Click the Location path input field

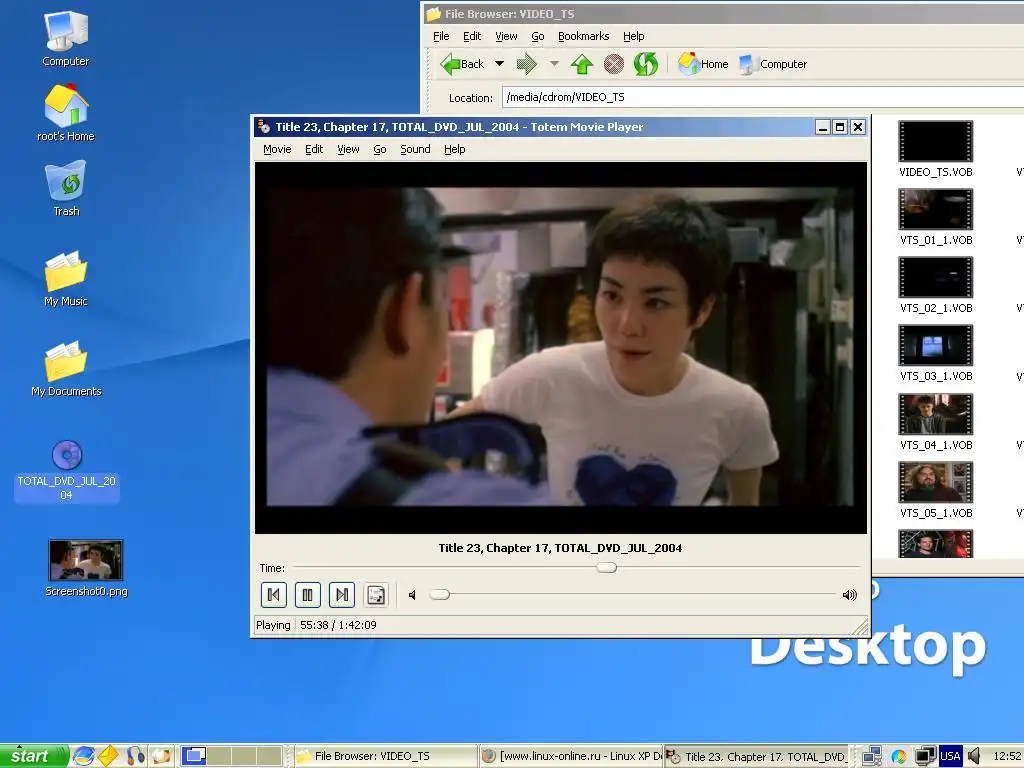[x=760, y=97]
